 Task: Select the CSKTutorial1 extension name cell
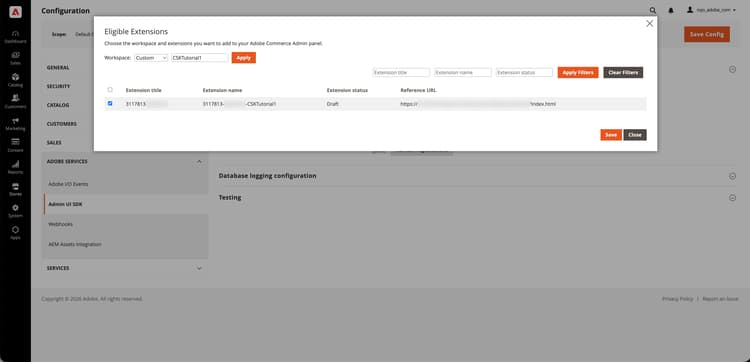coord(240,104)
